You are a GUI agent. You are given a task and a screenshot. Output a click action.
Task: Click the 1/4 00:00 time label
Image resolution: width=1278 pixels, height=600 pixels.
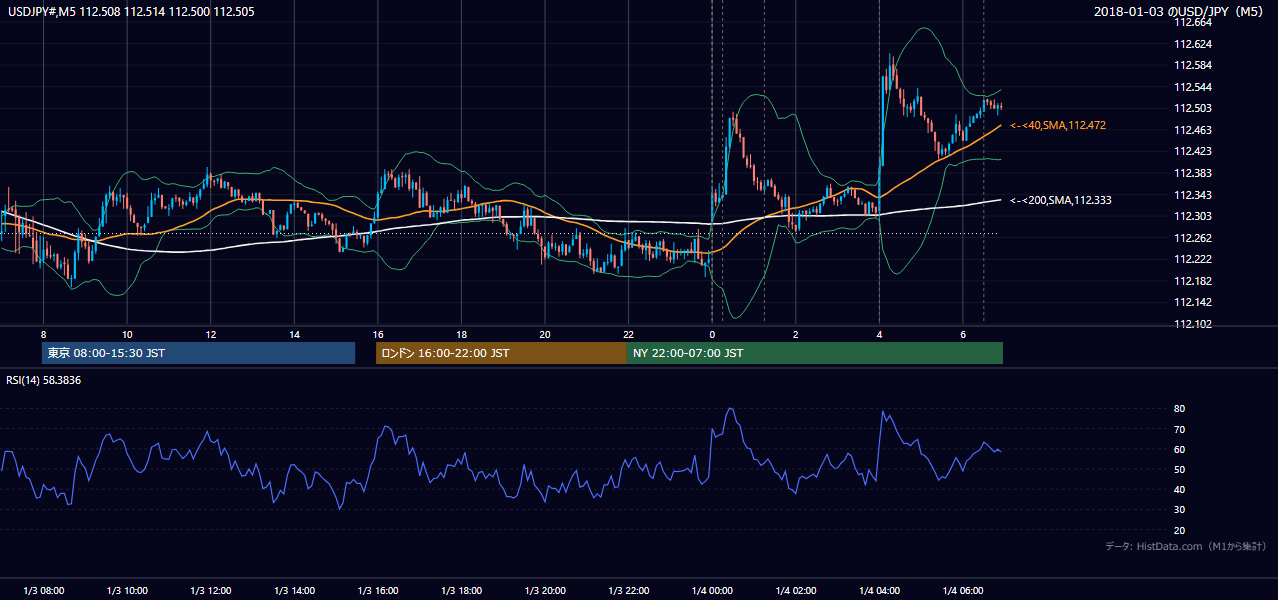tap(712, 591)
